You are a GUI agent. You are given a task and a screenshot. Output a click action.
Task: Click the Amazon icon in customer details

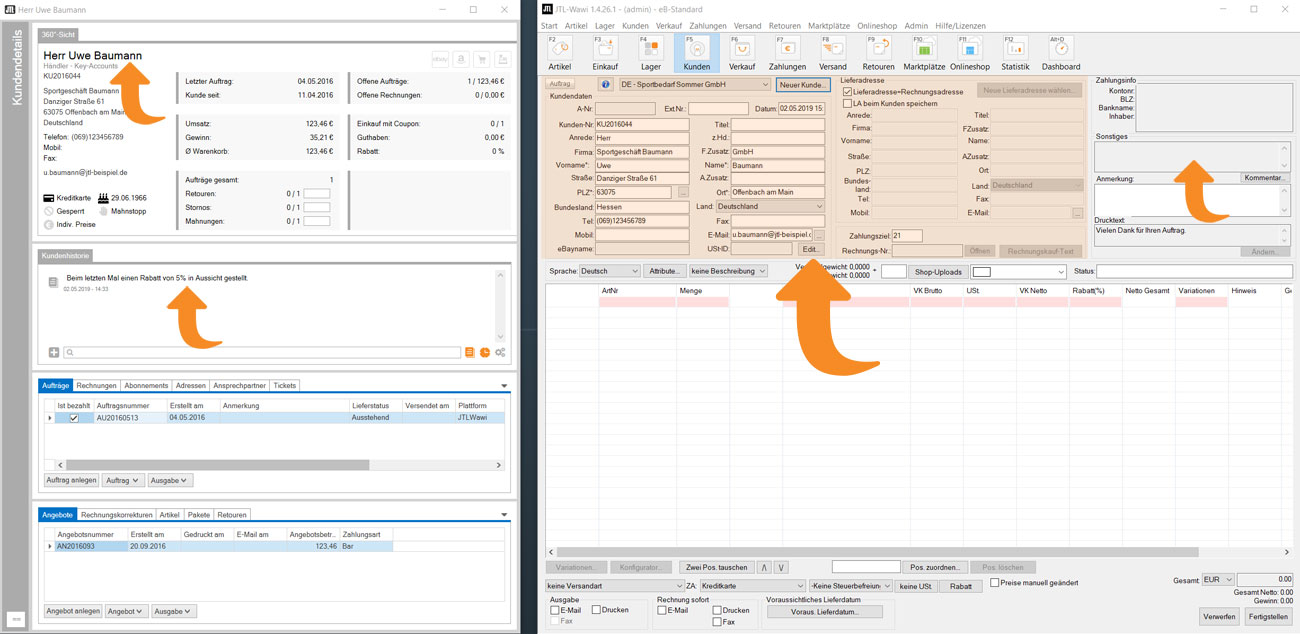[461, 59]
